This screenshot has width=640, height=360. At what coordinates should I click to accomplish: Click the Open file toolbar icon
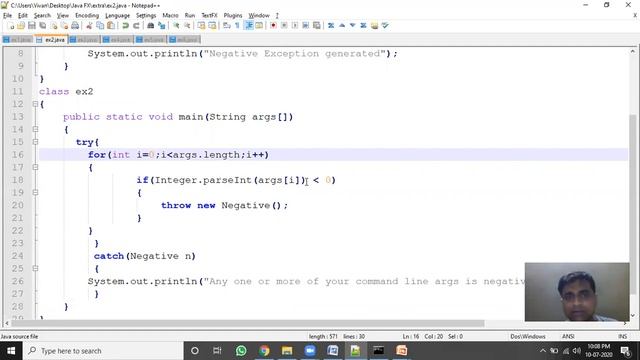(x=21, y=26)
